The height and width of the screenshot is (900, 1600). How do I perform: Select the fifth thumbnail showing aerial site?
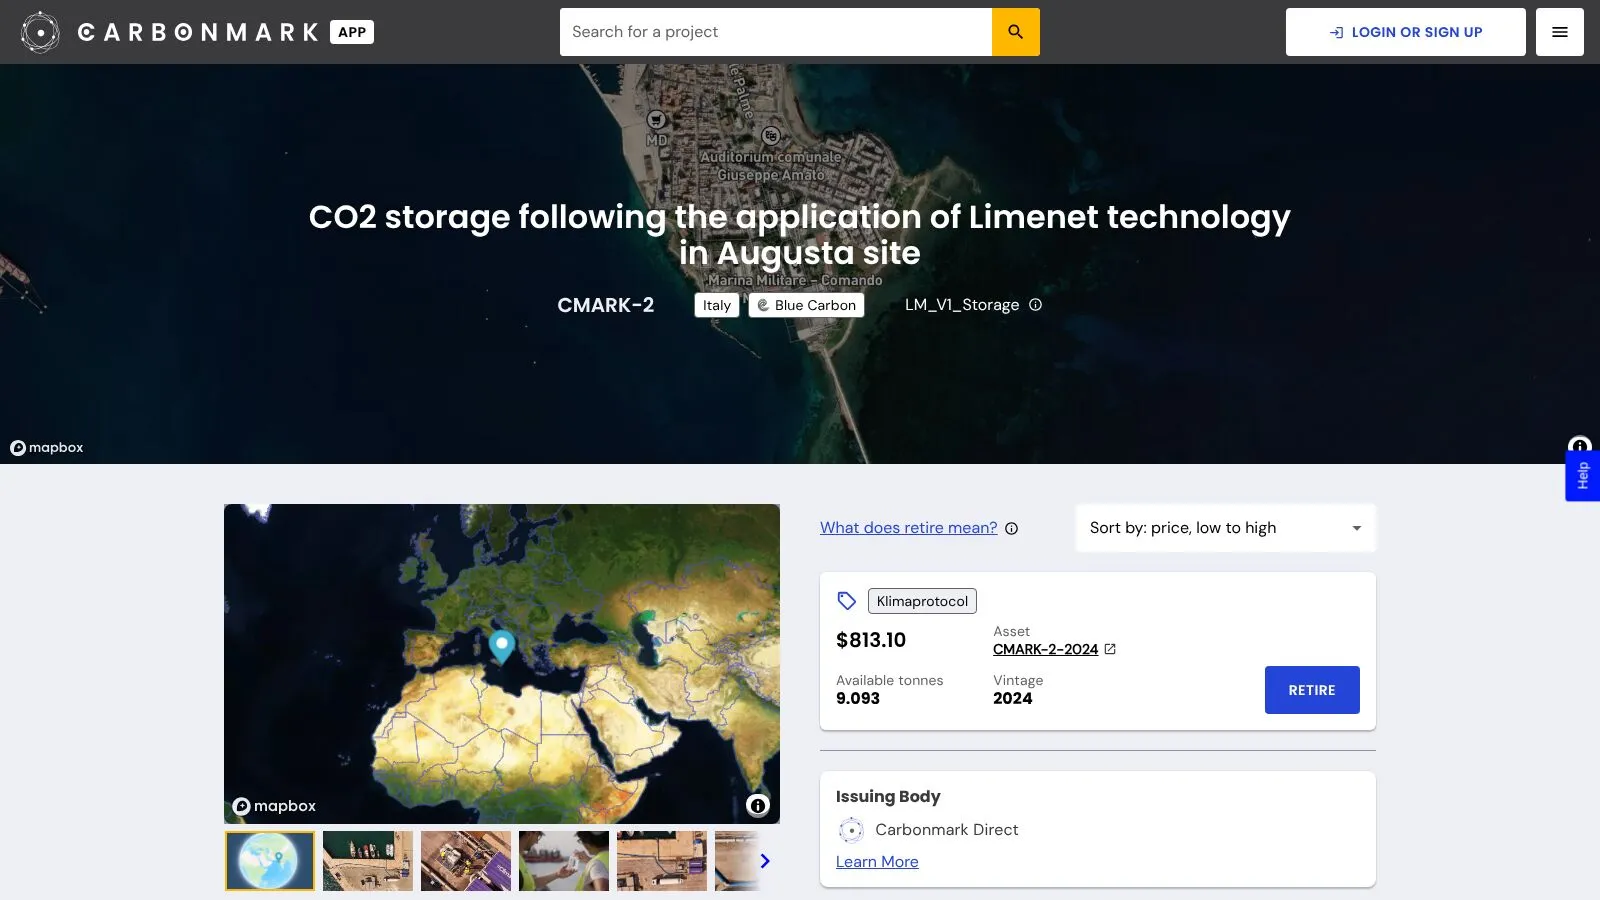[662, 861]
